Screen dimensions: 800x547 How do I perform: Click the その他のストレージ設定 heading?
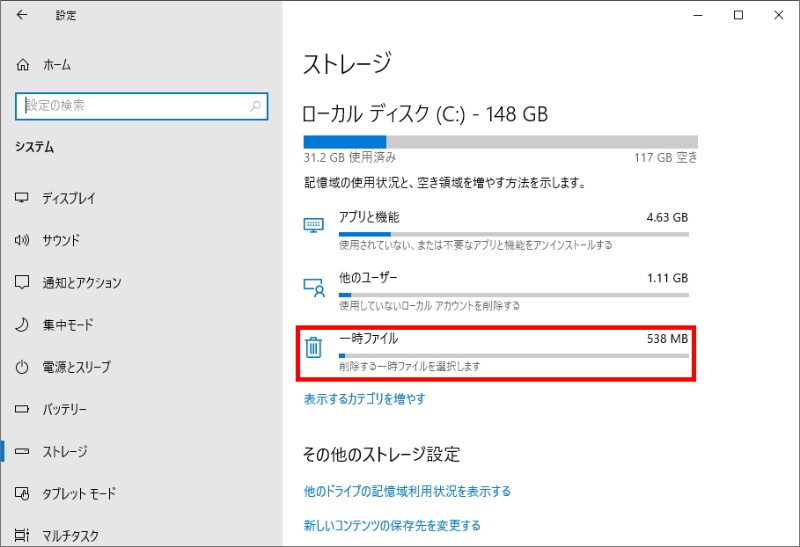382,454
